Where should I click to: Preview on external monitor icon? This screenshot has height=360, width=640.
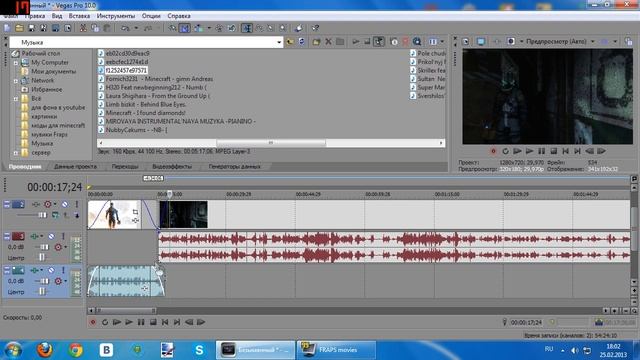pos(481,42)
